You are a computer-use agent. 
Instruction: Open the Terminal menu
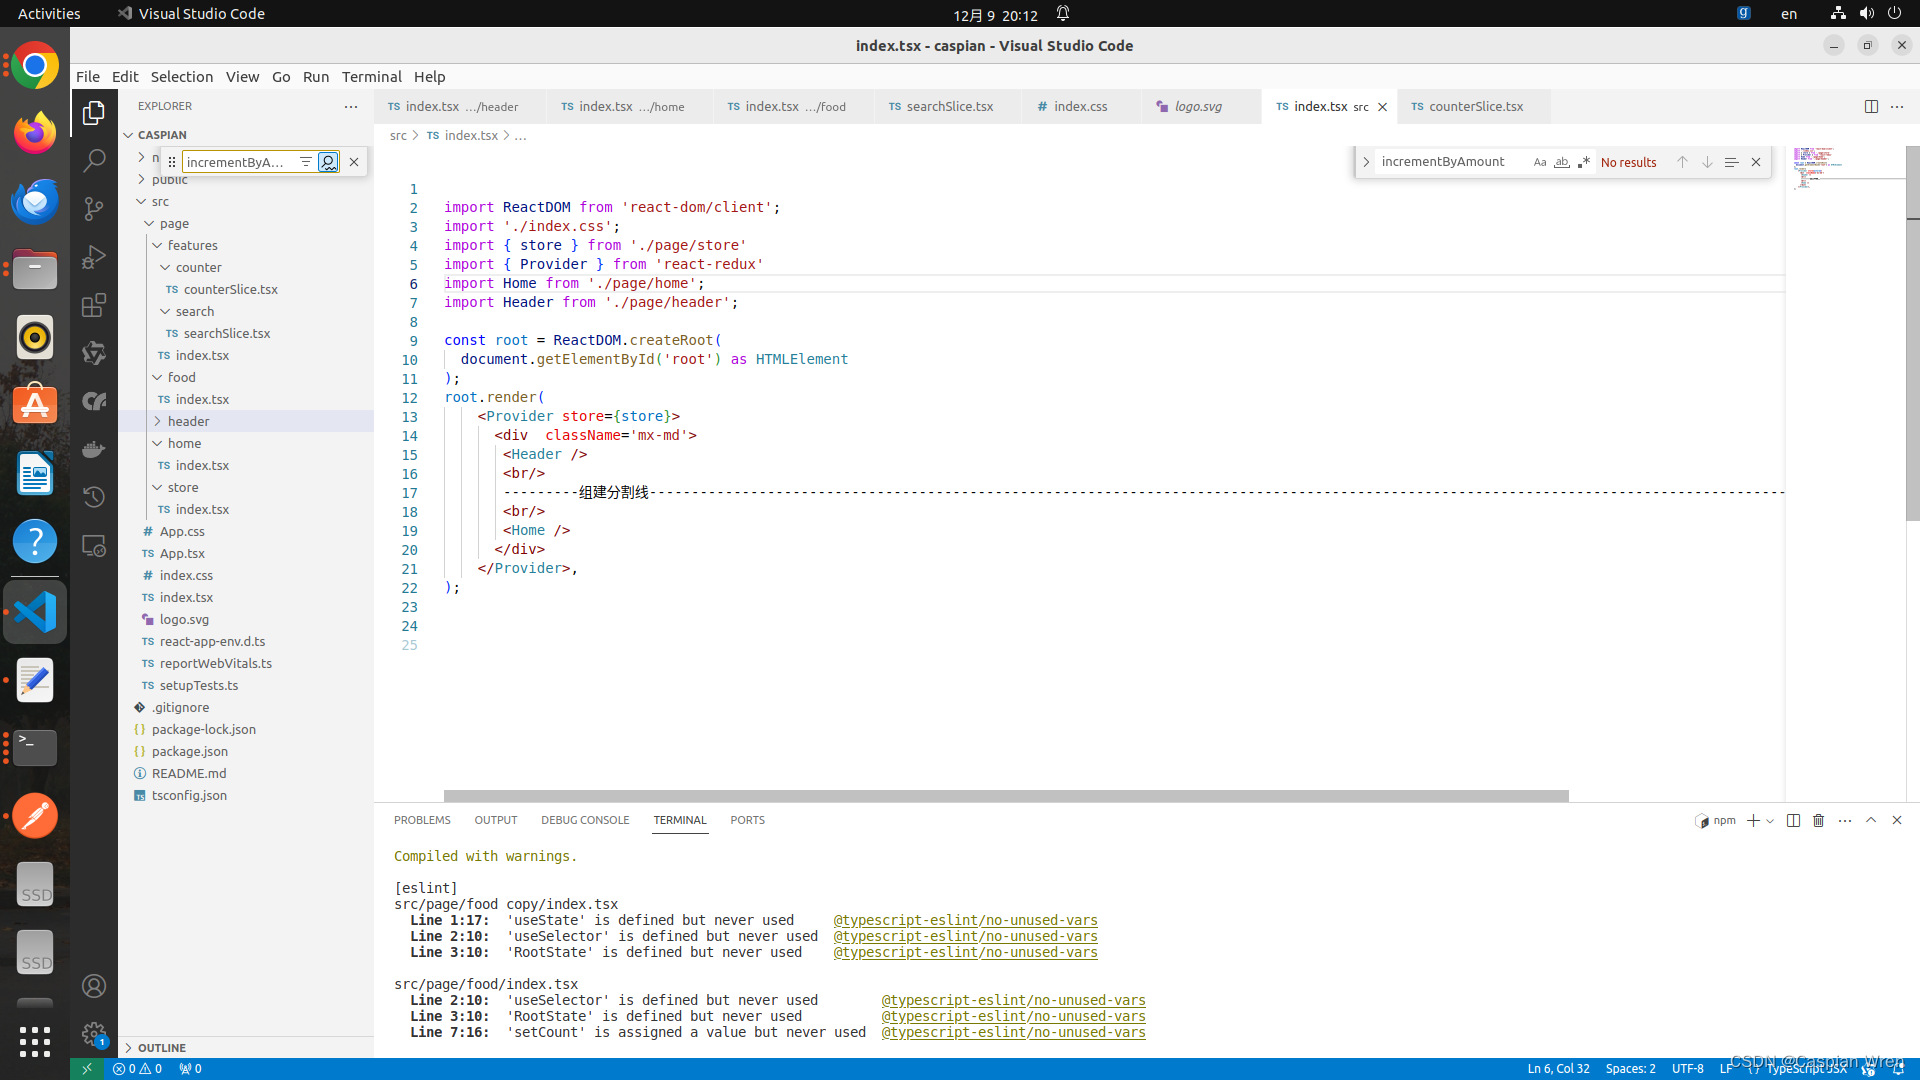(371, 77)
